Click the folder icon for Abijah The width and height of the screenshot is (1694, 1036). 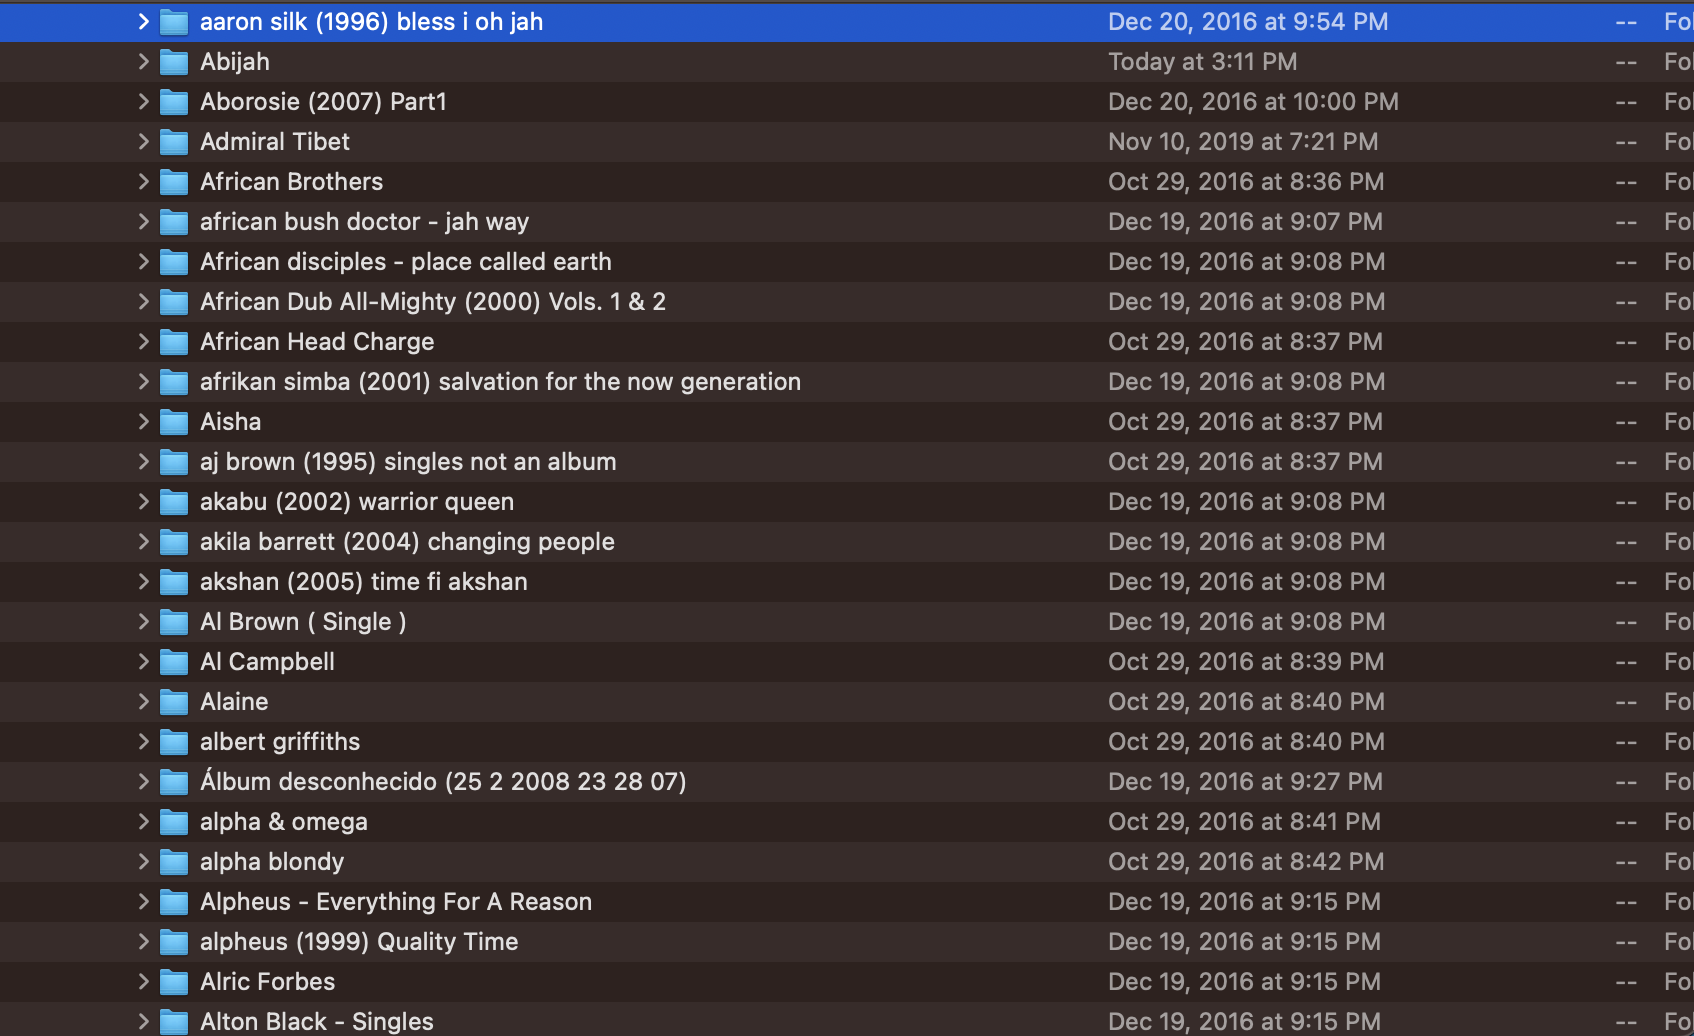pos(174,62)
